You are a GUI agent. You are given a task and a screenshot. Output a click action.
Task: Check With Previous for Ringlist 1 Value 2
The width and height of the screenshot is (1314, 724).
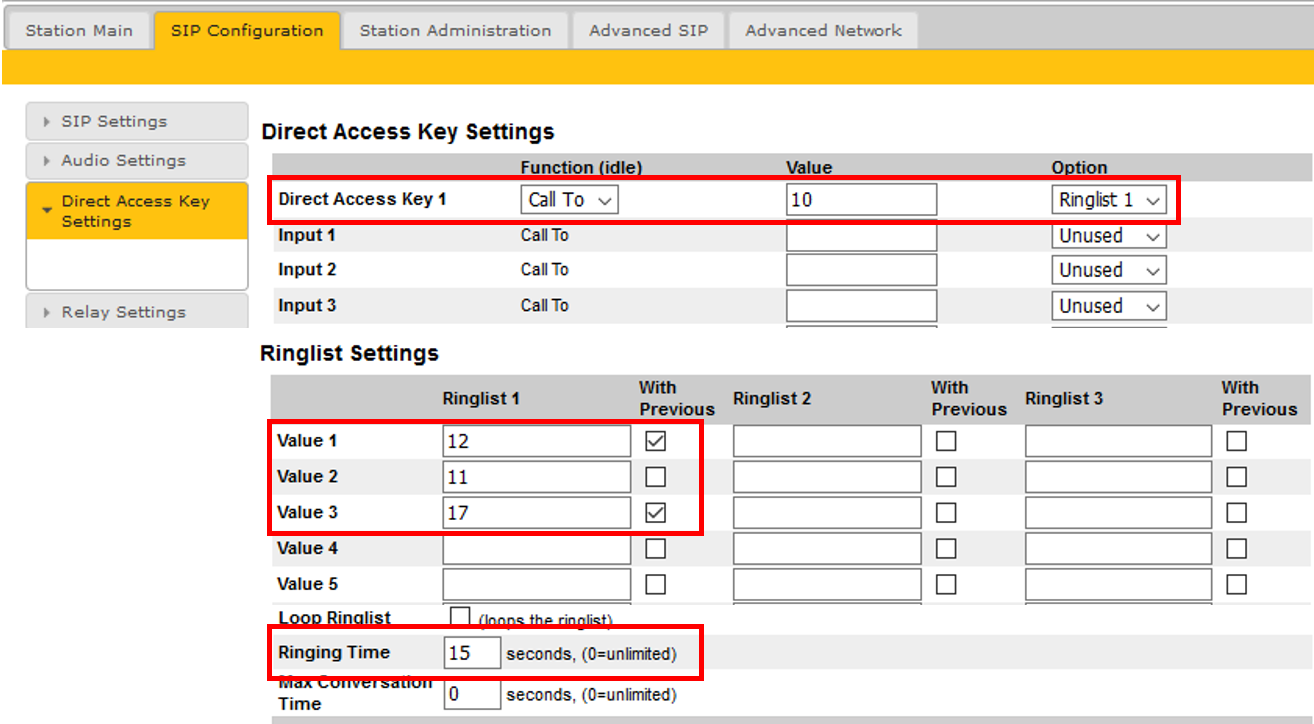[x=655, y=477]
